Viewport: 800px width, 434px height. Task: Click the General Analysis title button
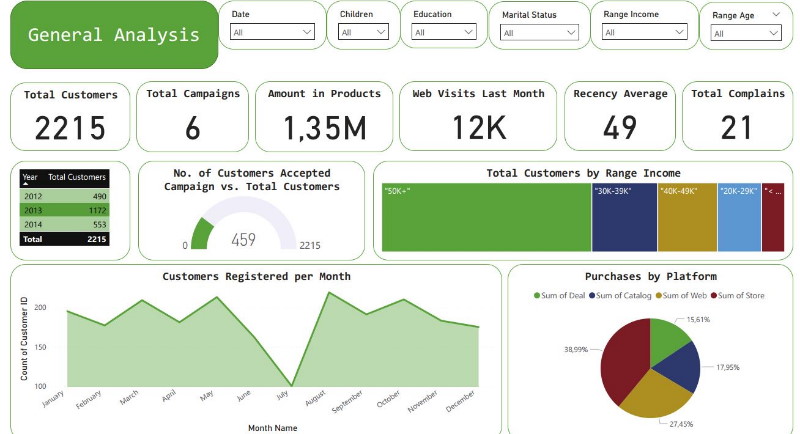[113, 35]
